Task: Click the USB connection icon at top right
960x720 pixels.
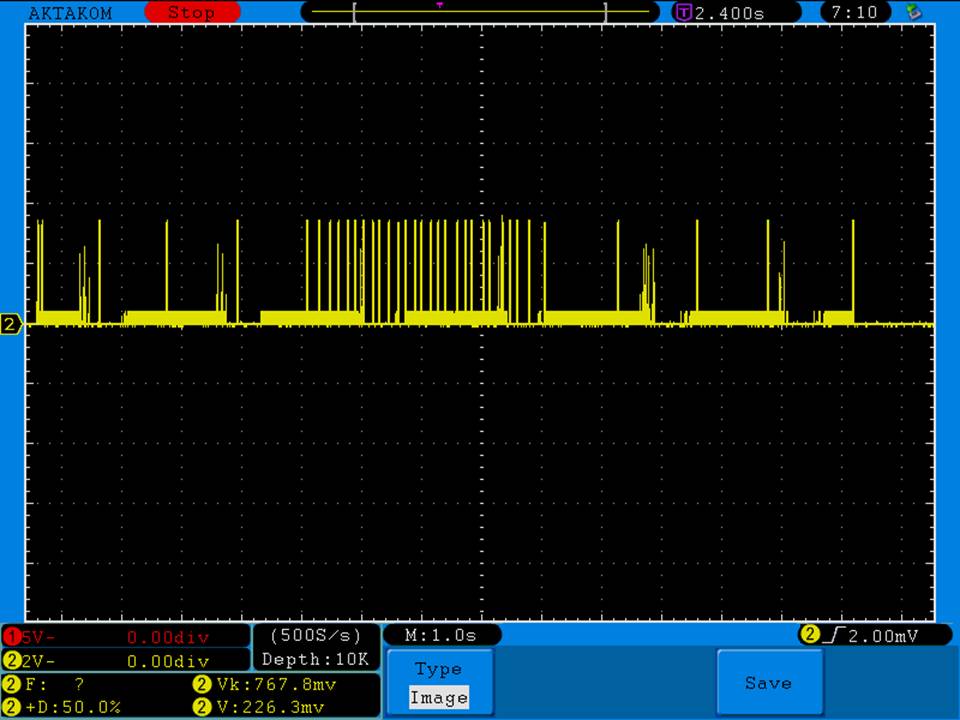Action: [912, 12]
